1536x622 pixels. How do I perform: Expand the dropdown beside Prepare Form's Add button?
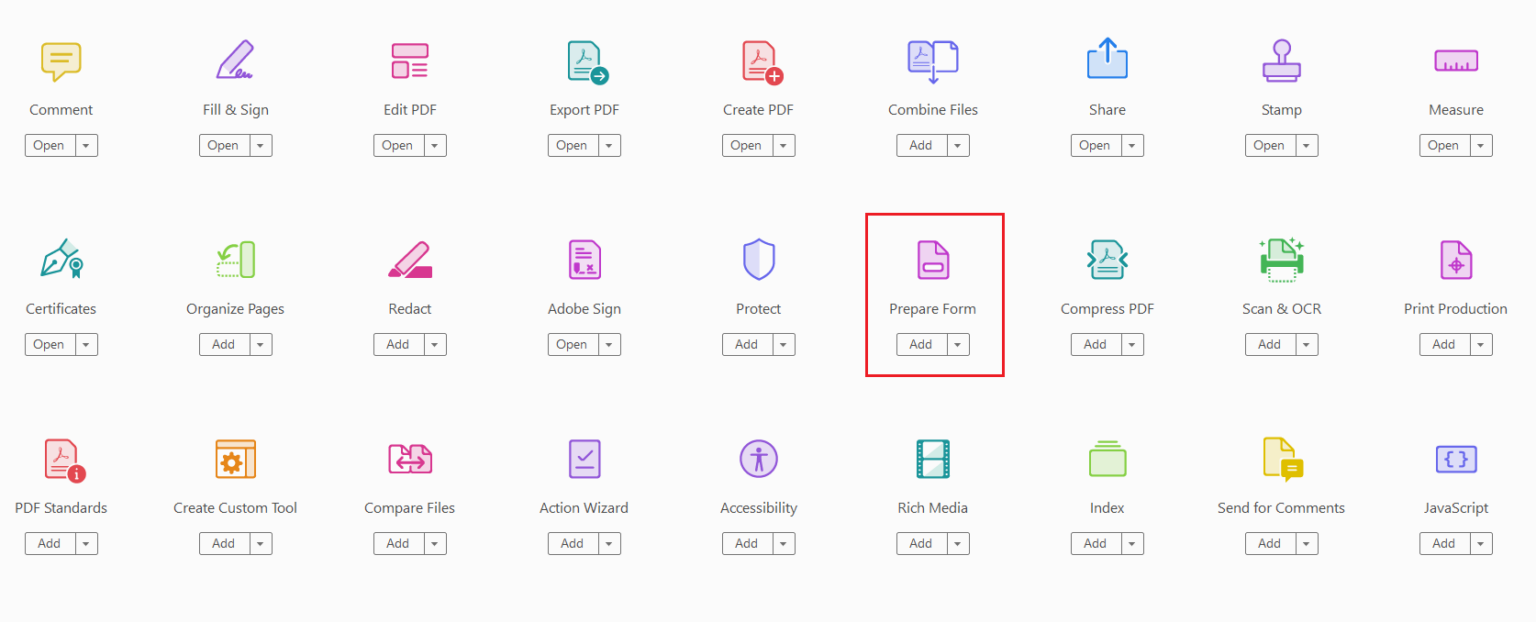tap(958, 344)
